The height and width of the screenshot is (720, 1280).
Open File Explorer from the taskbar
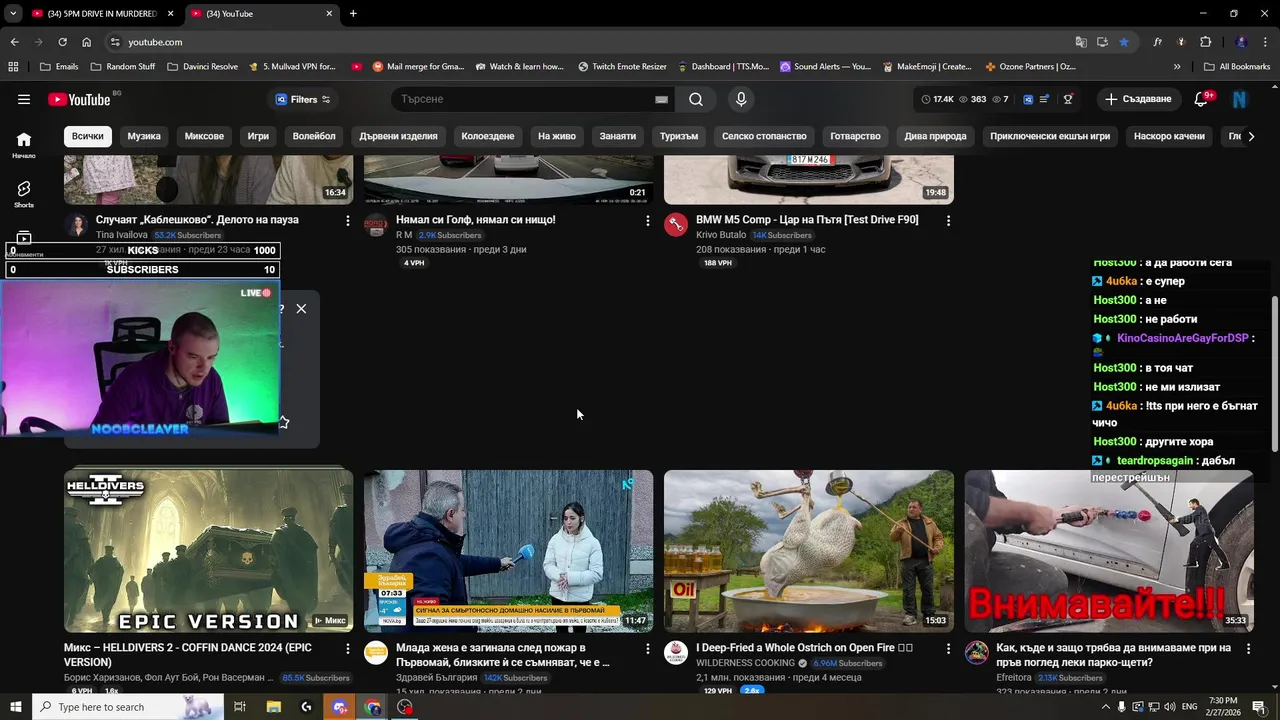coord(273,707)
